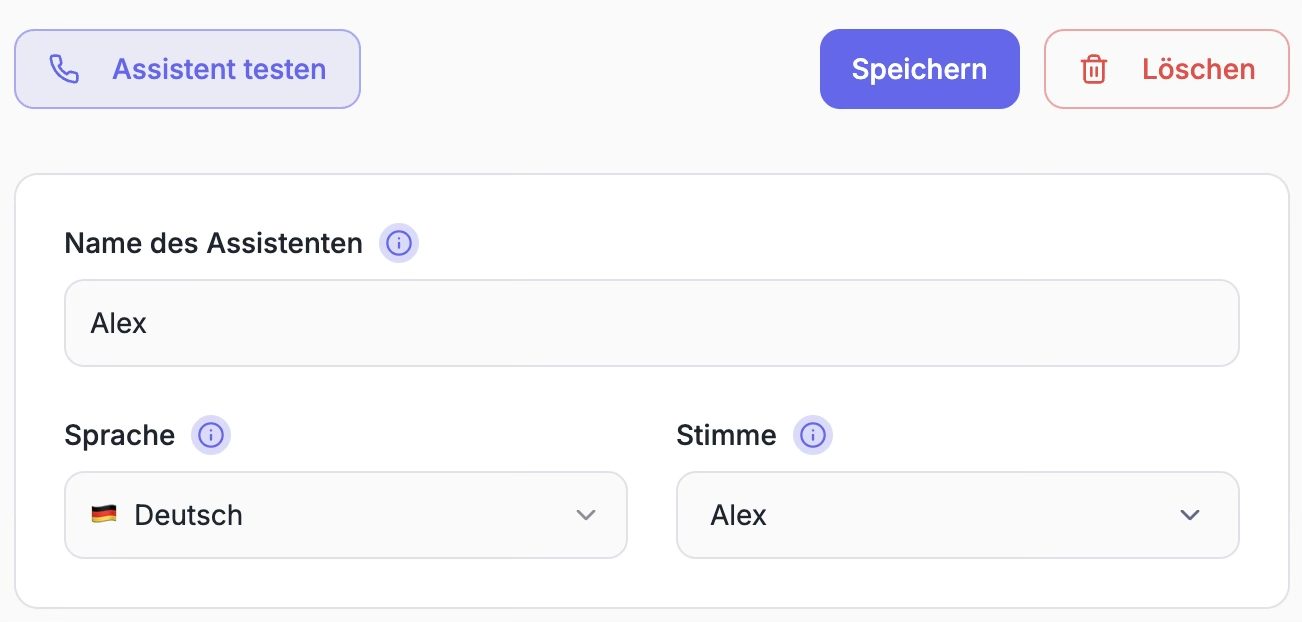Image resolution: width=1302 pixels, height=622 pixels.
Task: Click the 'Alex' text in the name field
Action: tap(118, 323)
